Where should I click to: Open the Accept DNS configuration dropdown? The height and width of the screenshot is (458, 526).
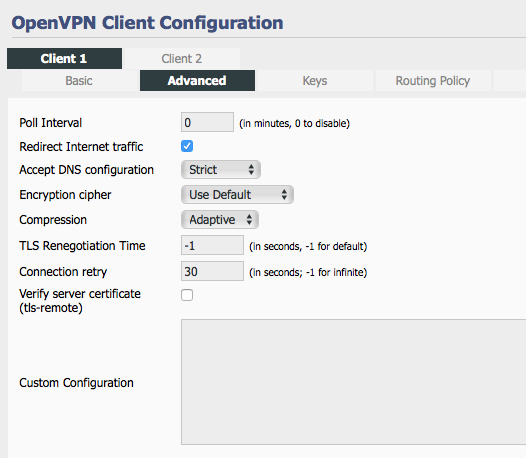221,169
